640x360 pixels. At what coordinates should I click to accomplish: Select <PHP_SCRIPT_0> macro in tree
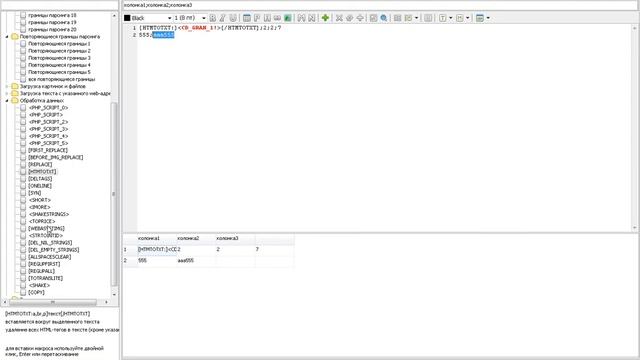point(49,108)
